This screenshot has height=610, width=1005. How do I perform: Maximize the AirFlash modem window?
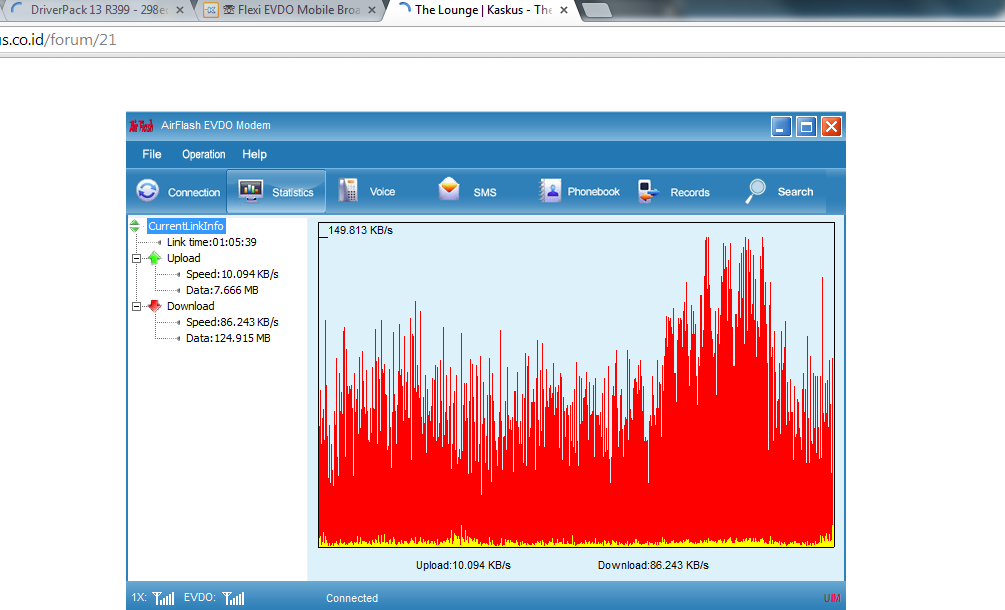[806, 127]
